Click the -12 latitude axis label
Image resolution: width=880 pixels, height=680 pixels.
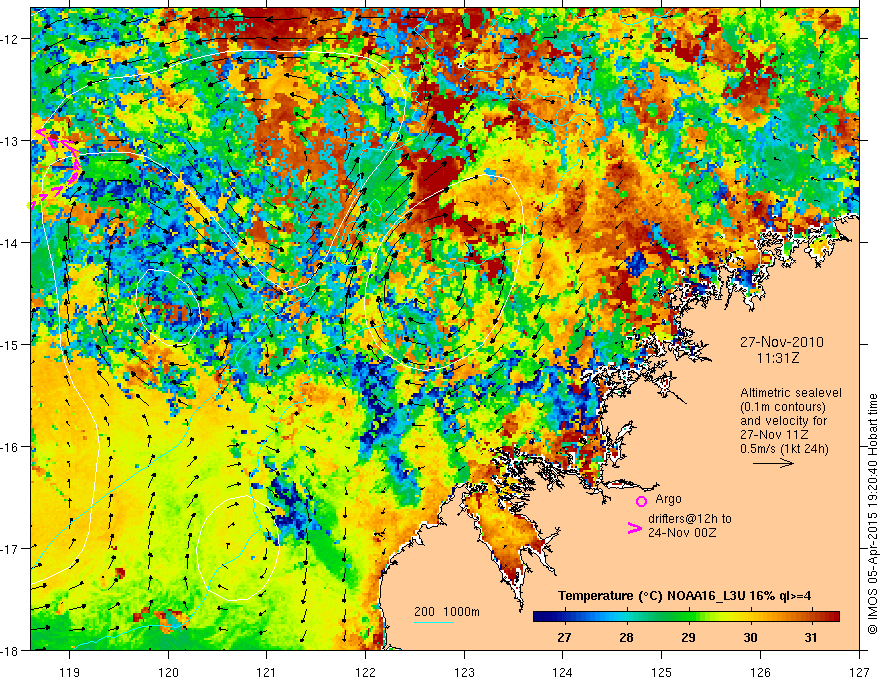coord(10,39)
